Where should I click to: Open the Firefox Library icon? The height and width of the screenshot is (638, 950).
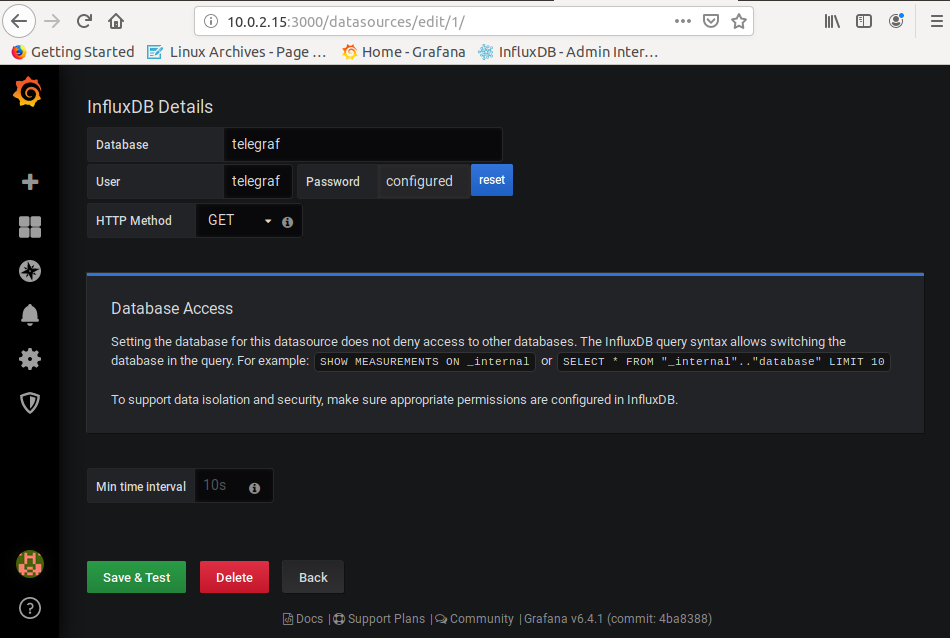click(x=832, y=21)
